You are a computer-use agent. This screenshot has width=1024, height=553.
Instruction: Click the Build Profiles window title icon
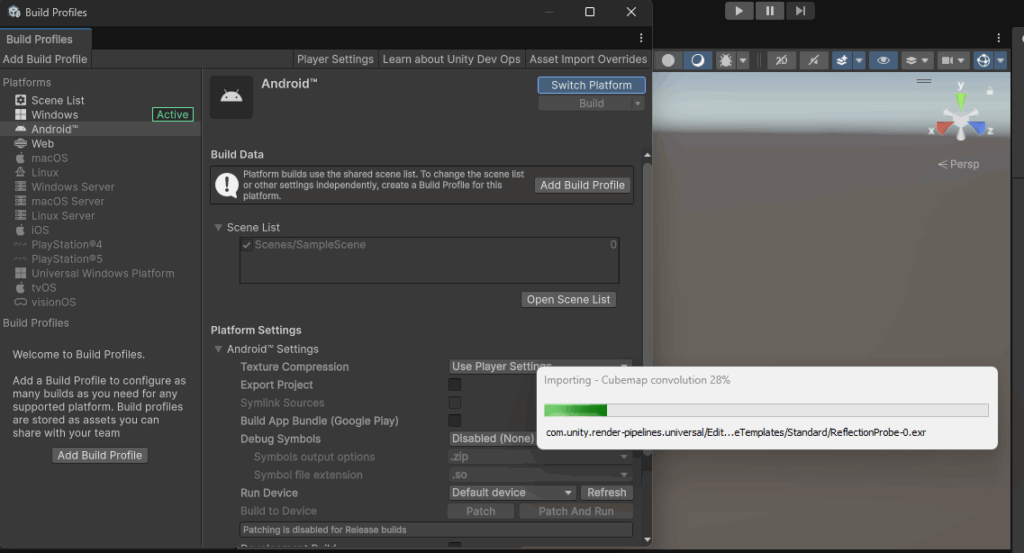point(14,12)
